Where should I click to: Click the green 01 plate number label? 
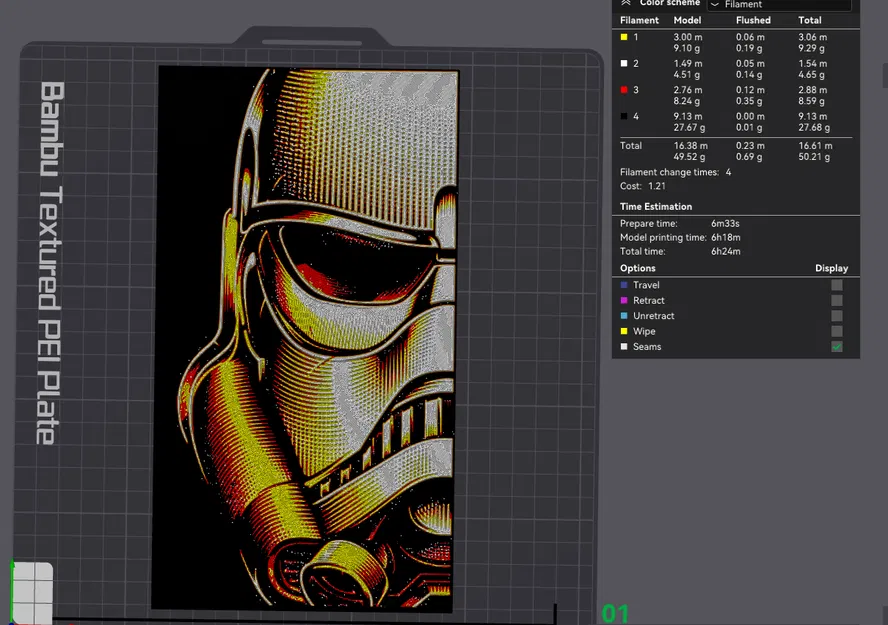(x=615, y=610)
